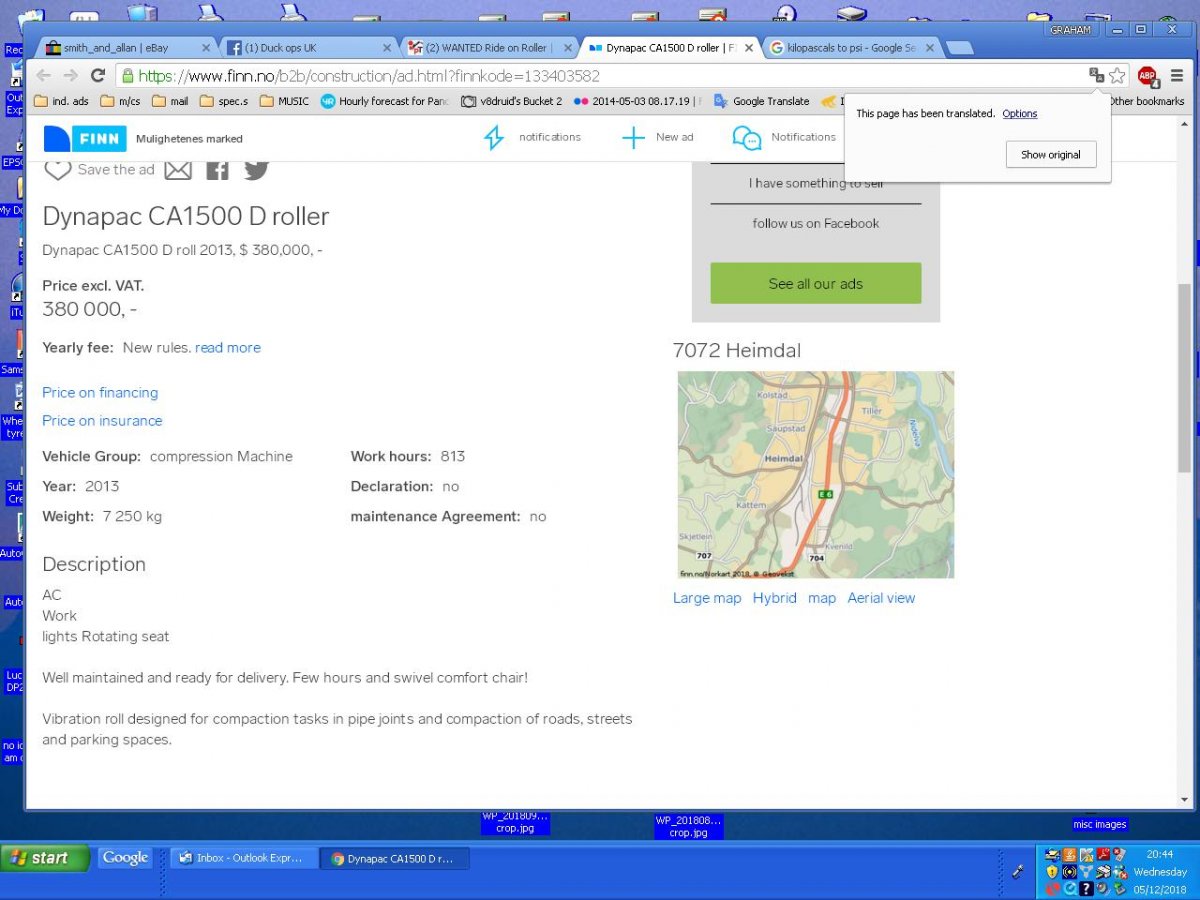Open Price on insurance link
1200x900 pixels.
(102, 421)
